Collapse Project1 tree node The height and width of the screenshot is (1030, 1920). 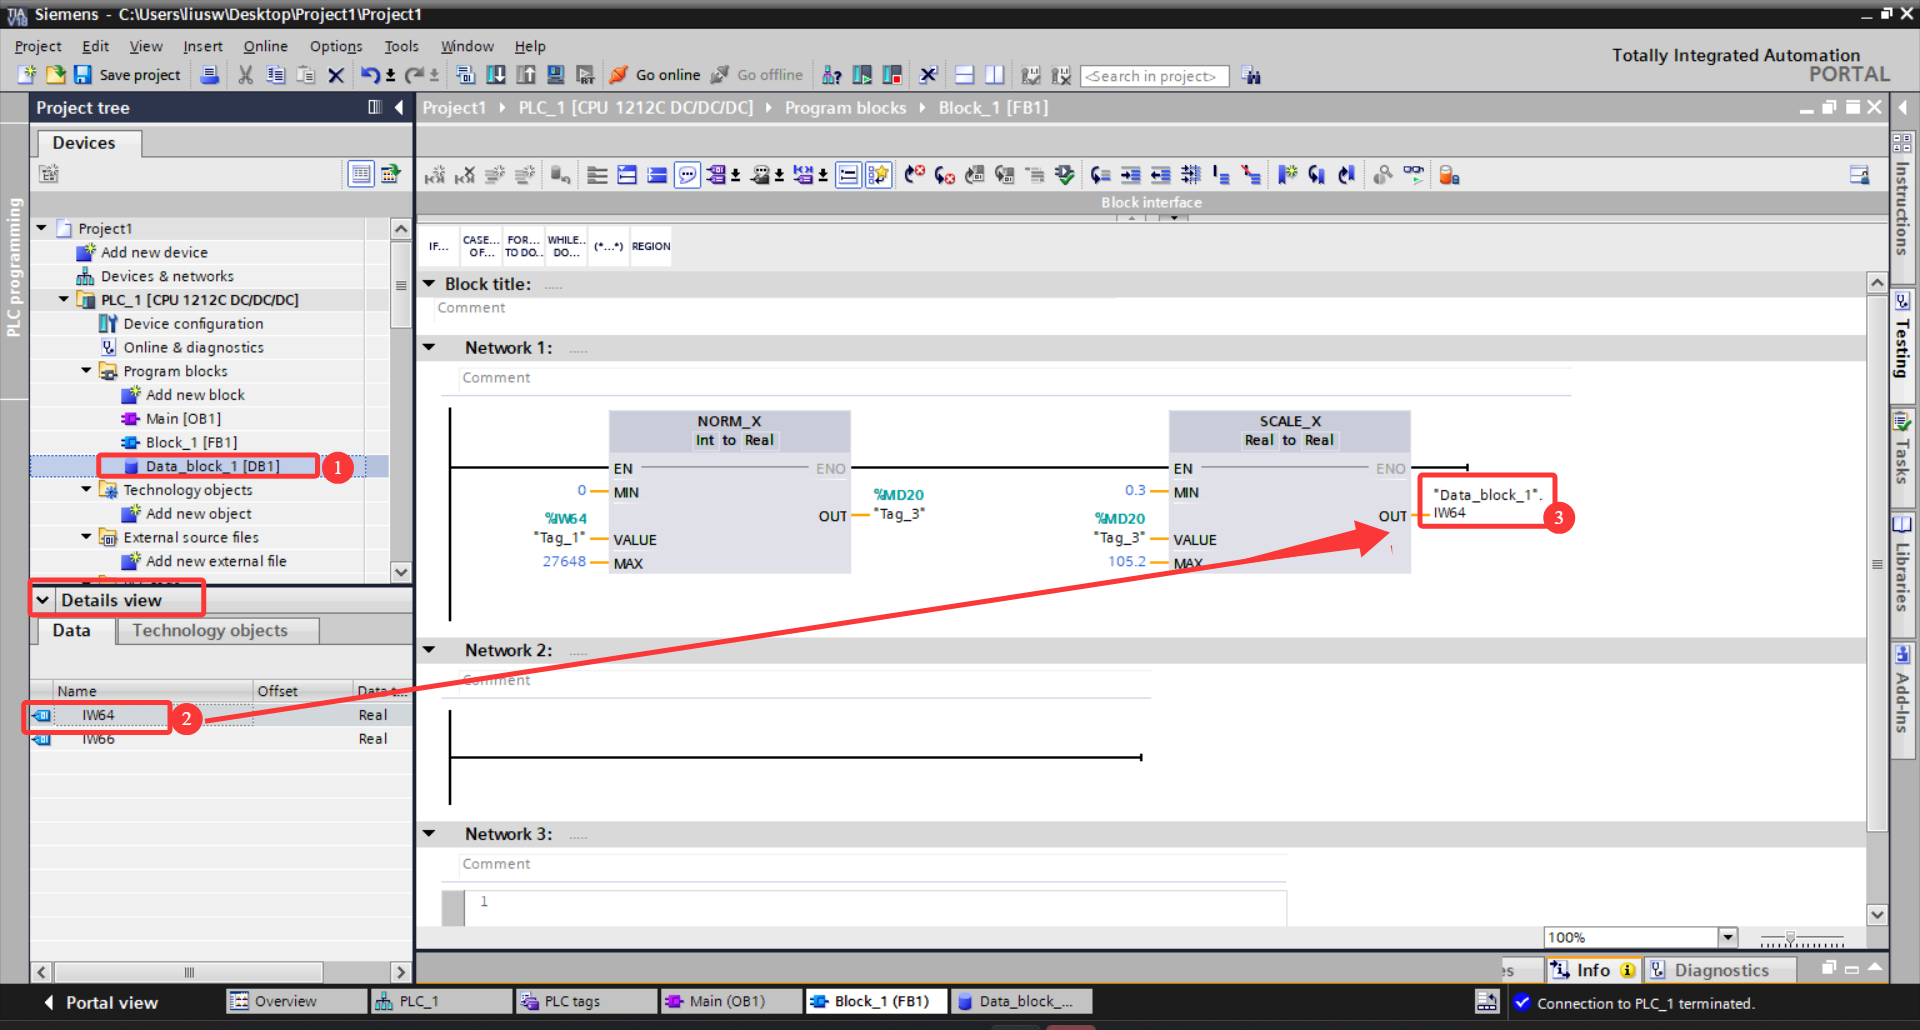(x=42, y=228)
